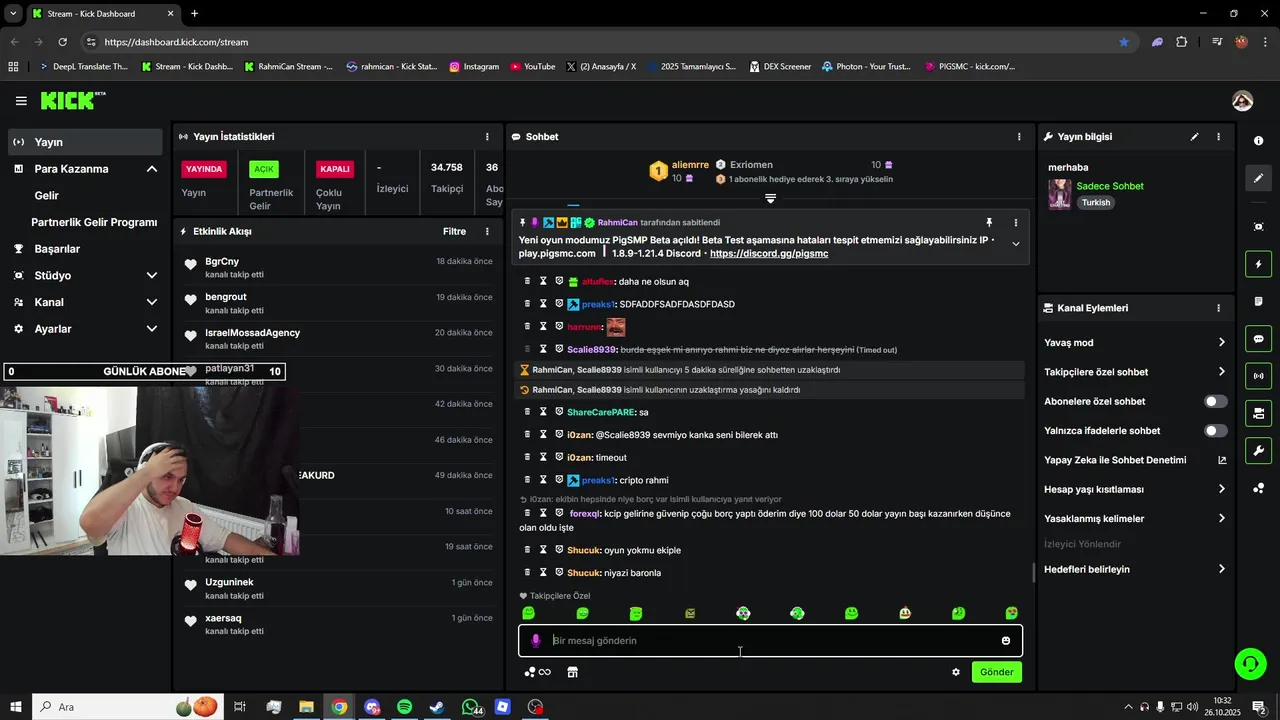
Task: Open Yavaş mod options
Action: (x=1134, y=343)
